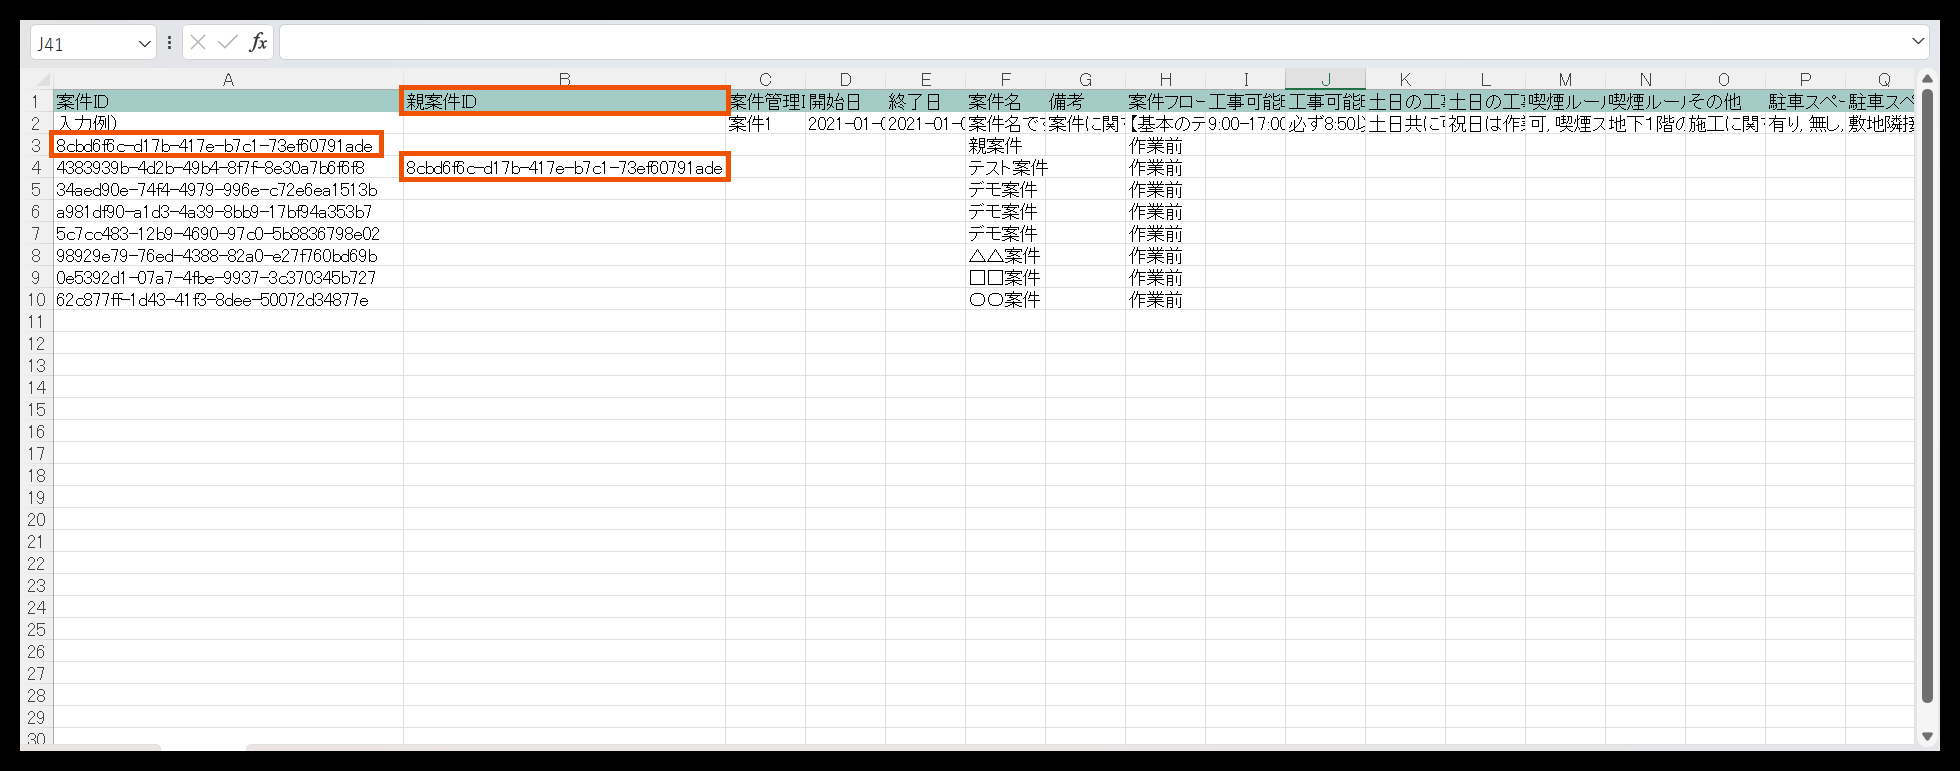1960x771 pixels.
Task: Click the vertical scrollbar thumb
Action: coord(1927,395)
